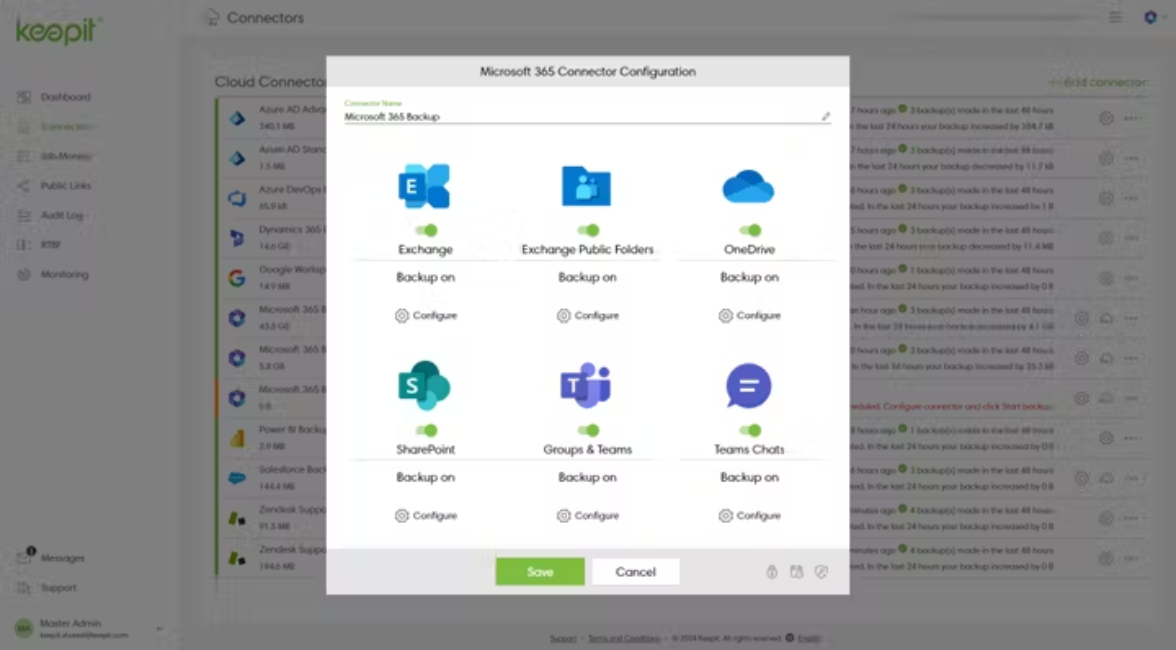Edit connector name with pencil icon
1176x650 pixels.
(825, 116)
